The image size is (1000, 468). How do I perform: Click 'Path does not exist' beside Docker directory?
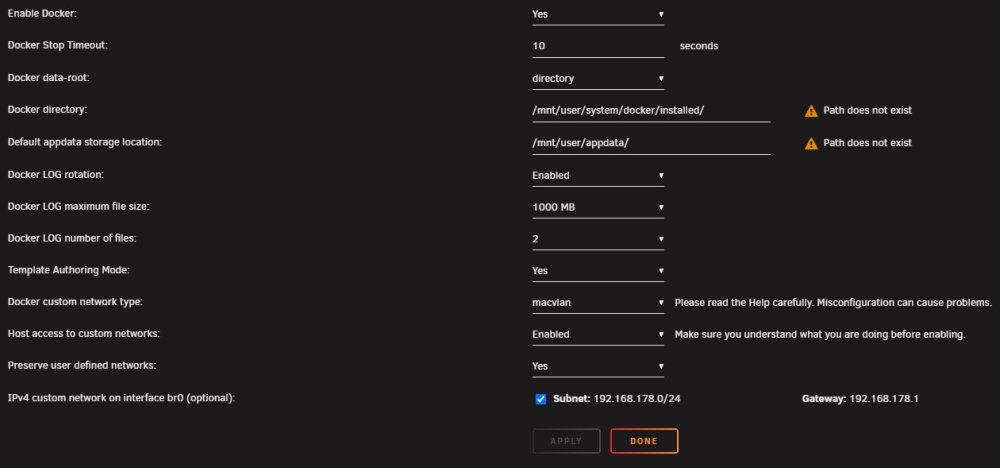[867, 110]
